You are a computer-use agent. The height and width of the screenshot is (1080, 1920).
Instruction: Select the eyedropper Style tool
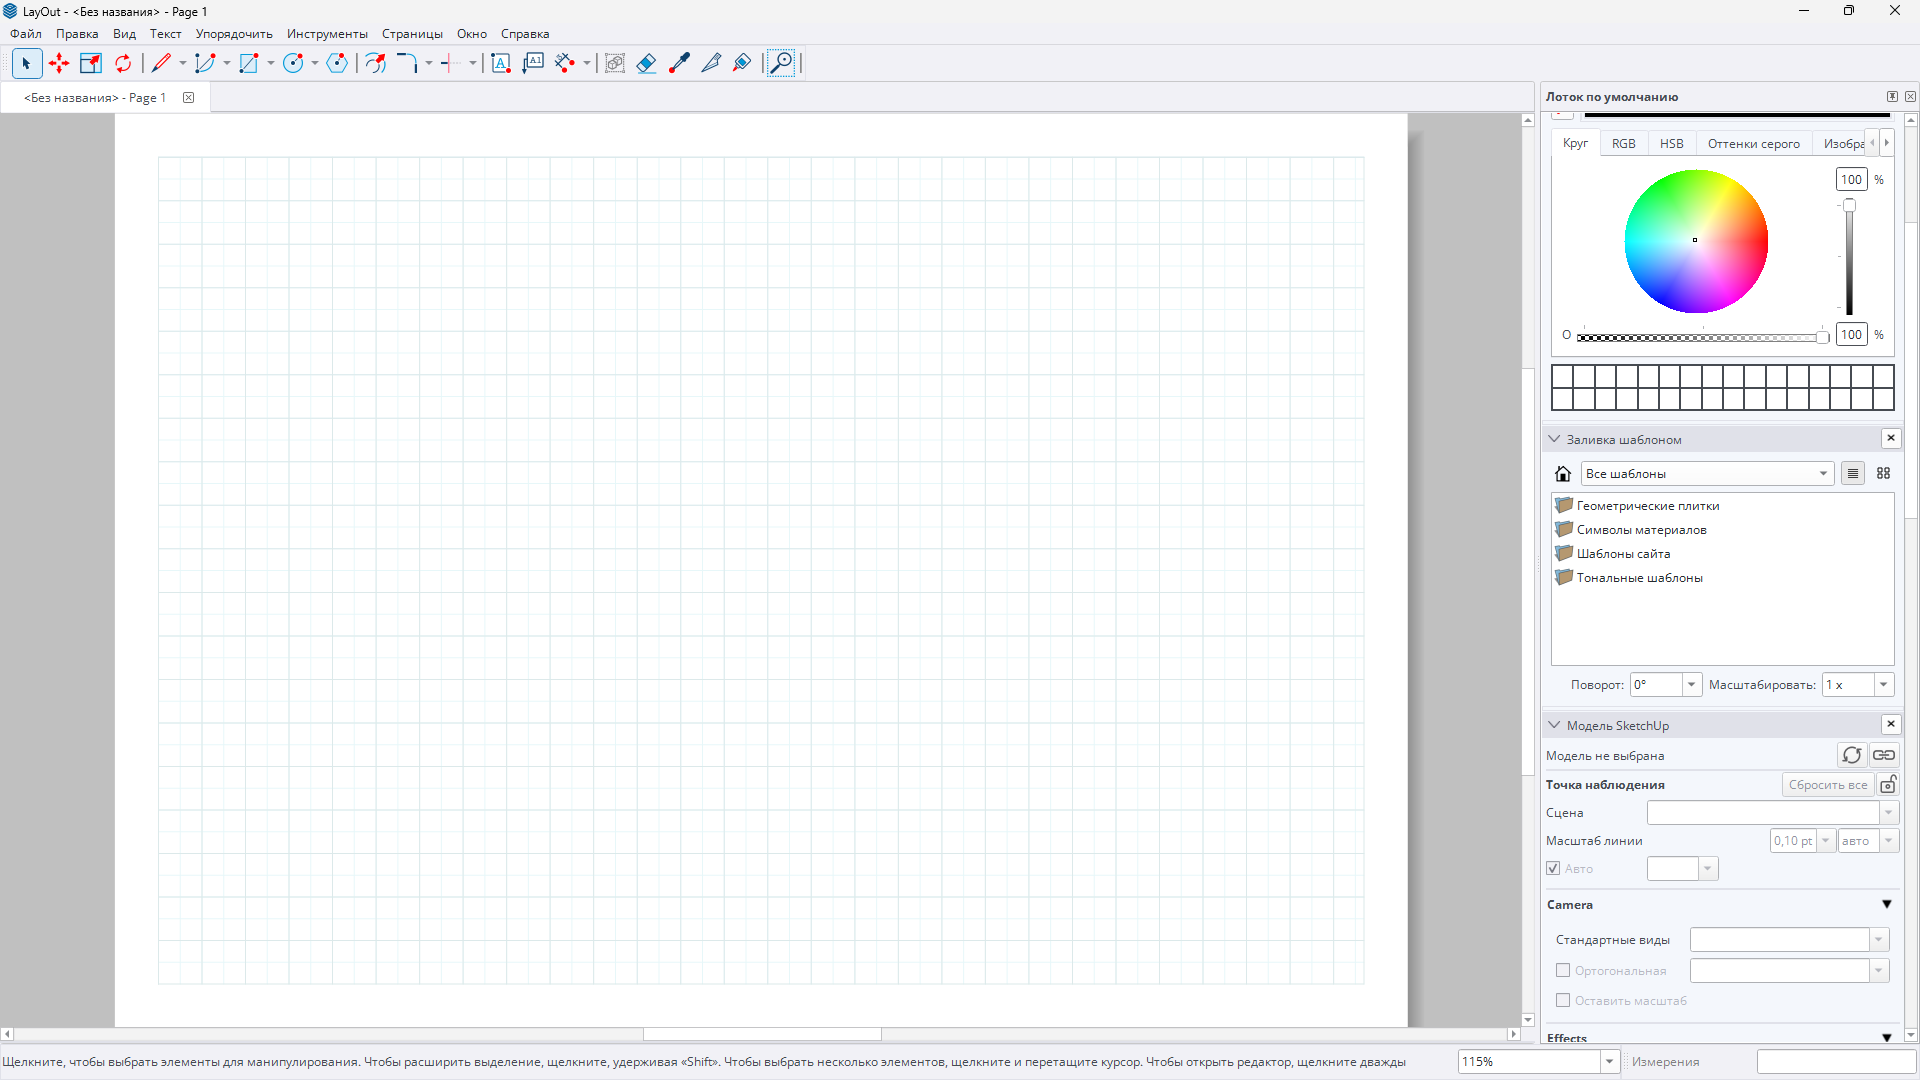(679, 63)
